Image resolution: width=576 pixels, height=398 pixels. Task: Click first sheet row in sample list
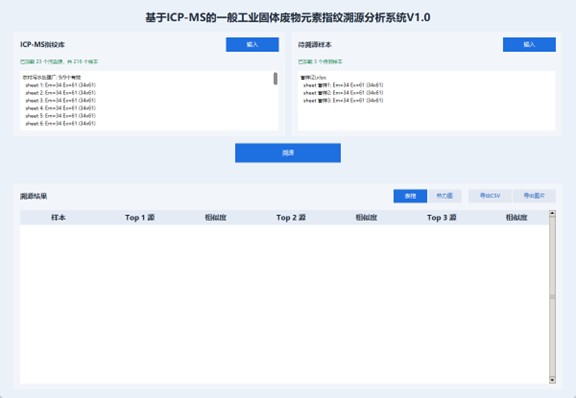click(343, 85)
